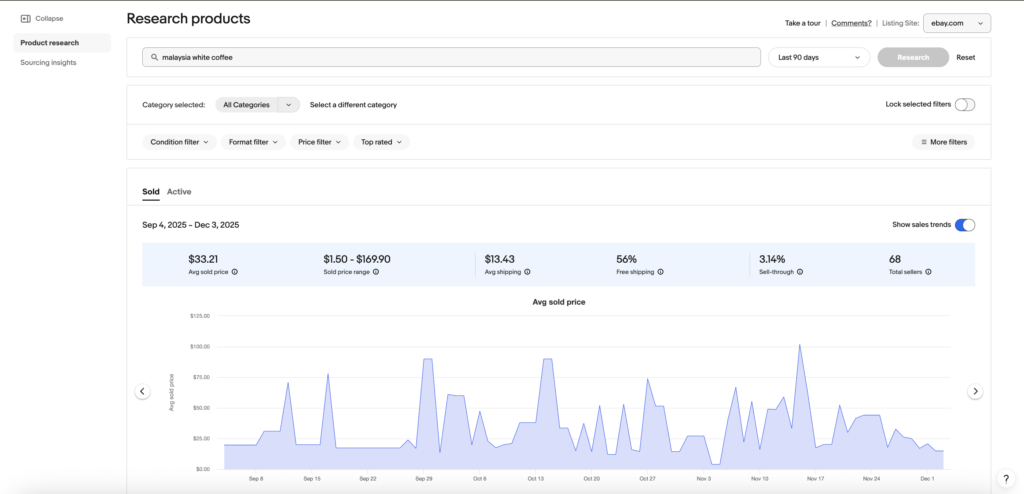Expand the Listing Site ebay.com dropdown
The width and height of the screenshot is (1024, 494).
pos(954,22)
